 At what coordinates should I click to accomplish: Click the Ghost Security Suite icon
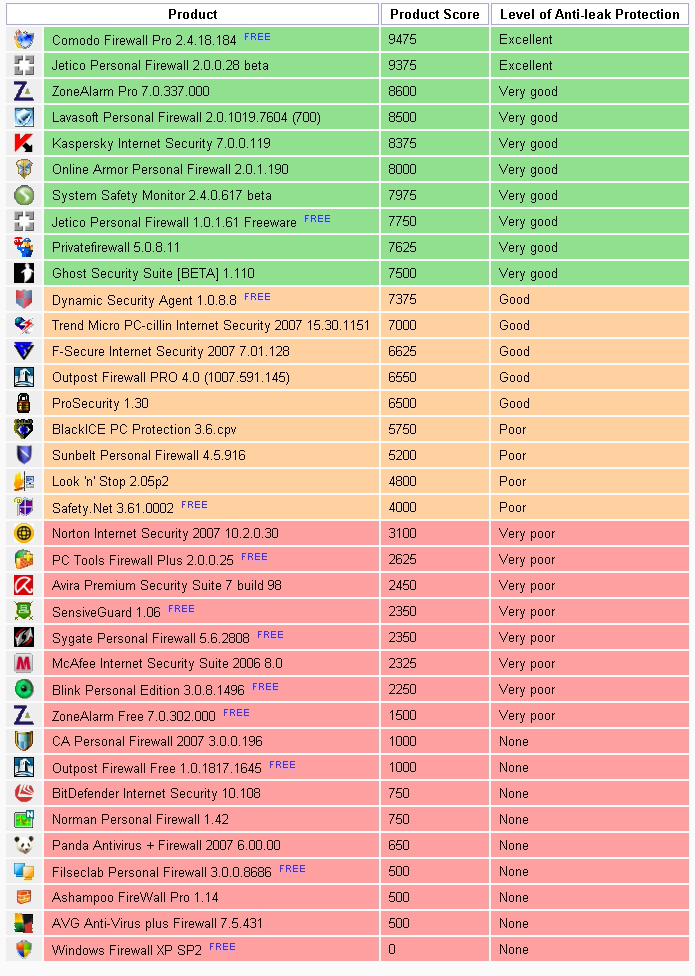tap(24, 273)
